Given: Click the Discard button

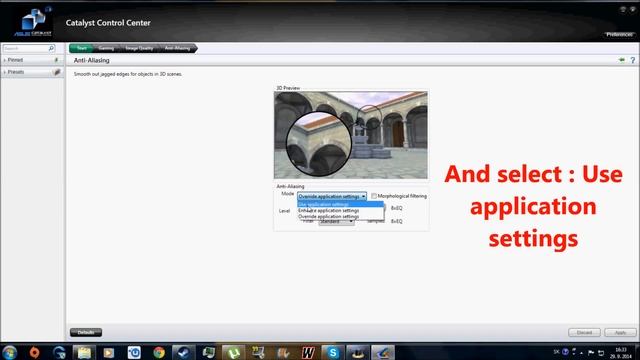Looking at the screenshot, I should tap(584, 332).
